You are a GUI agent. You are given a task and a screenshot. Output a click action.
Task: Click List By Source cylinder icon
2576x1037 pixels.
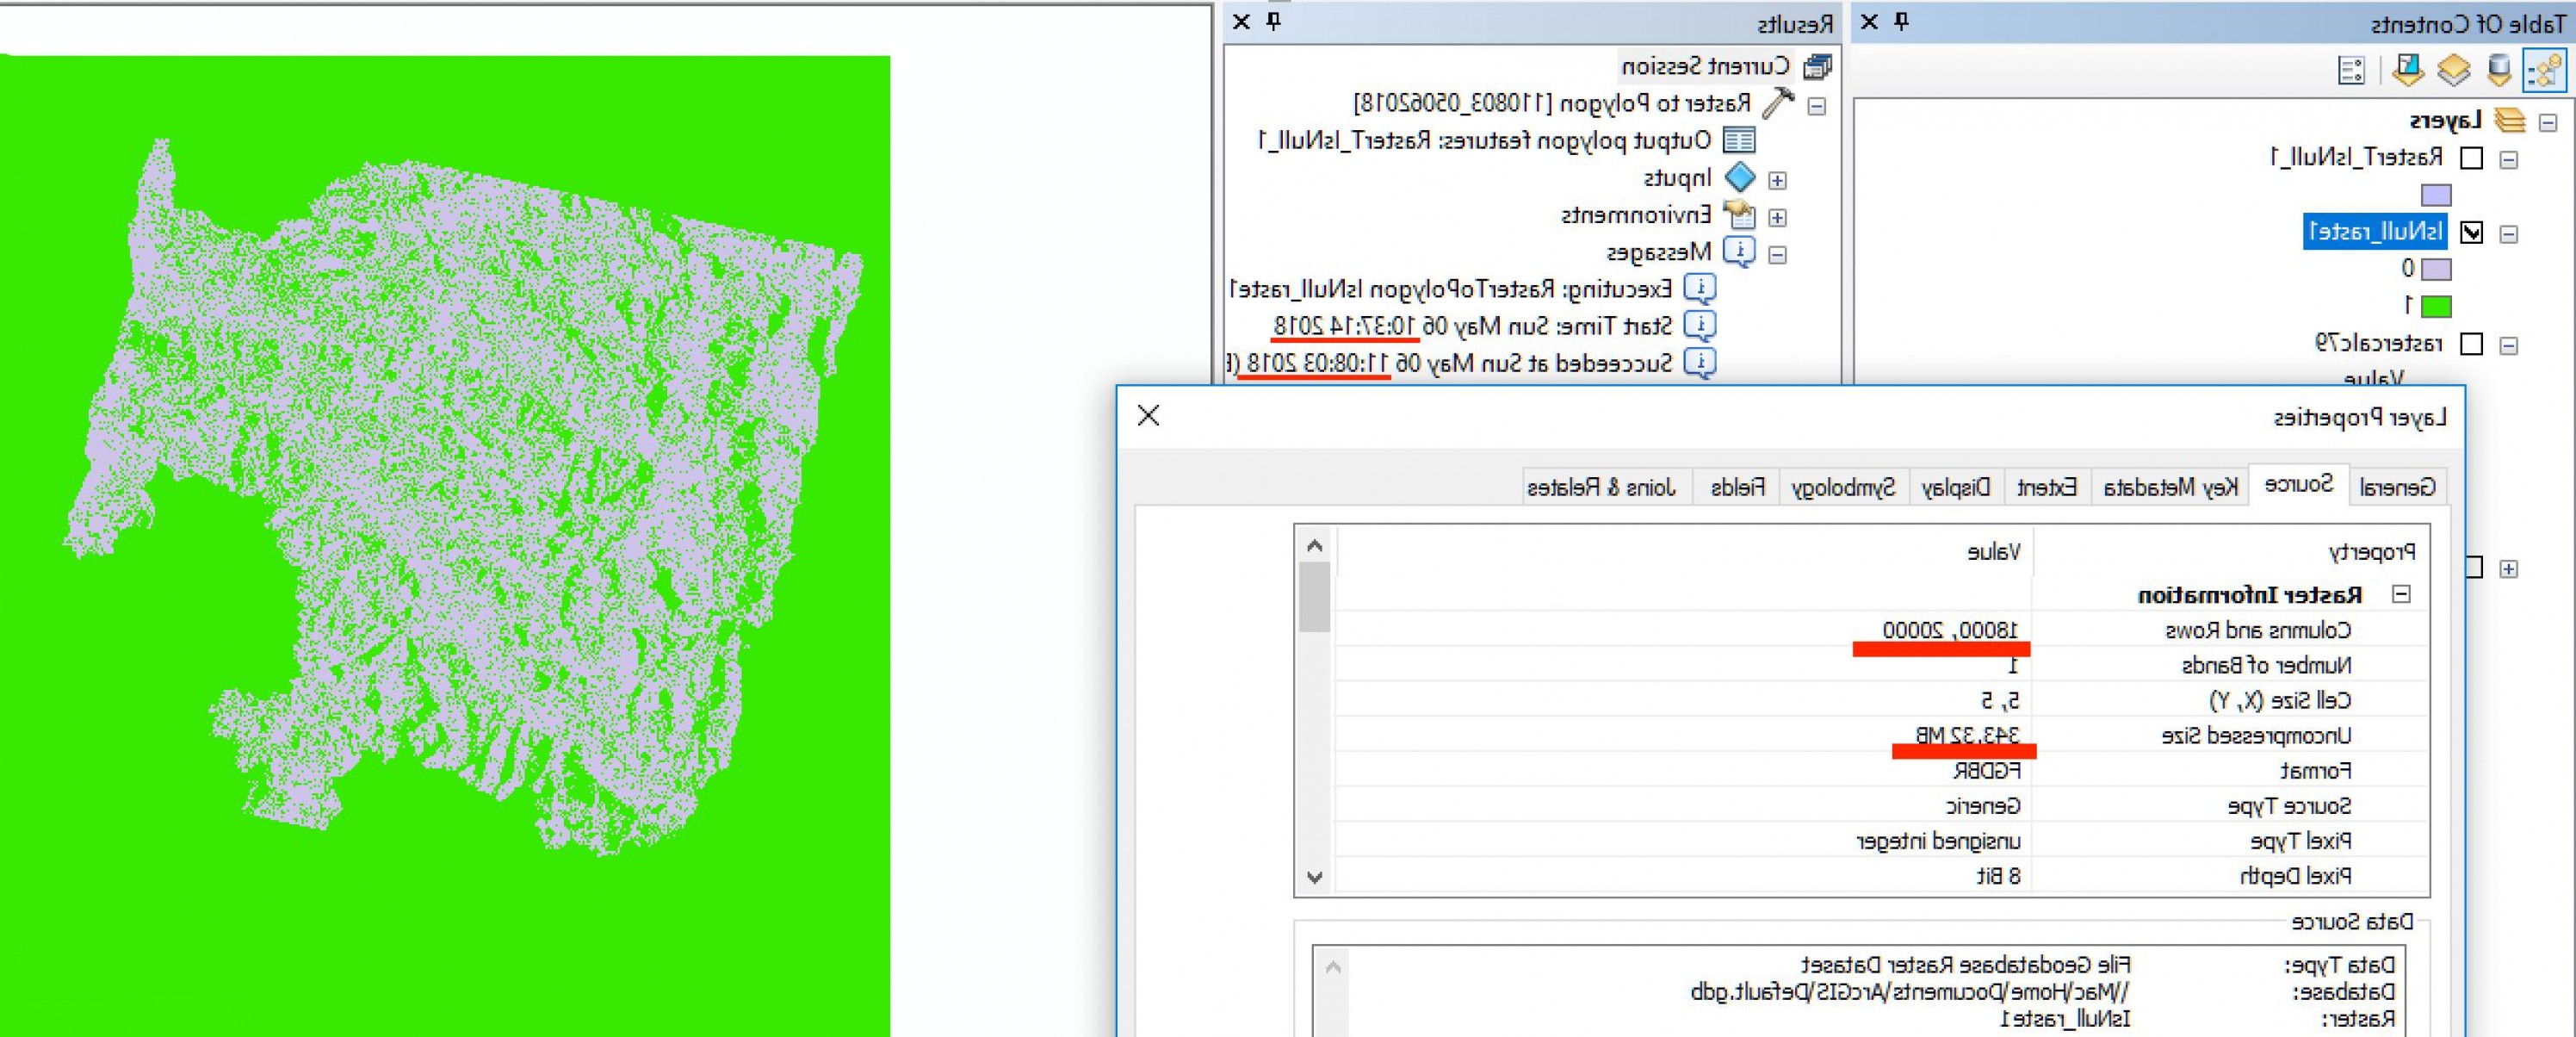click(x=2499, y=70)
